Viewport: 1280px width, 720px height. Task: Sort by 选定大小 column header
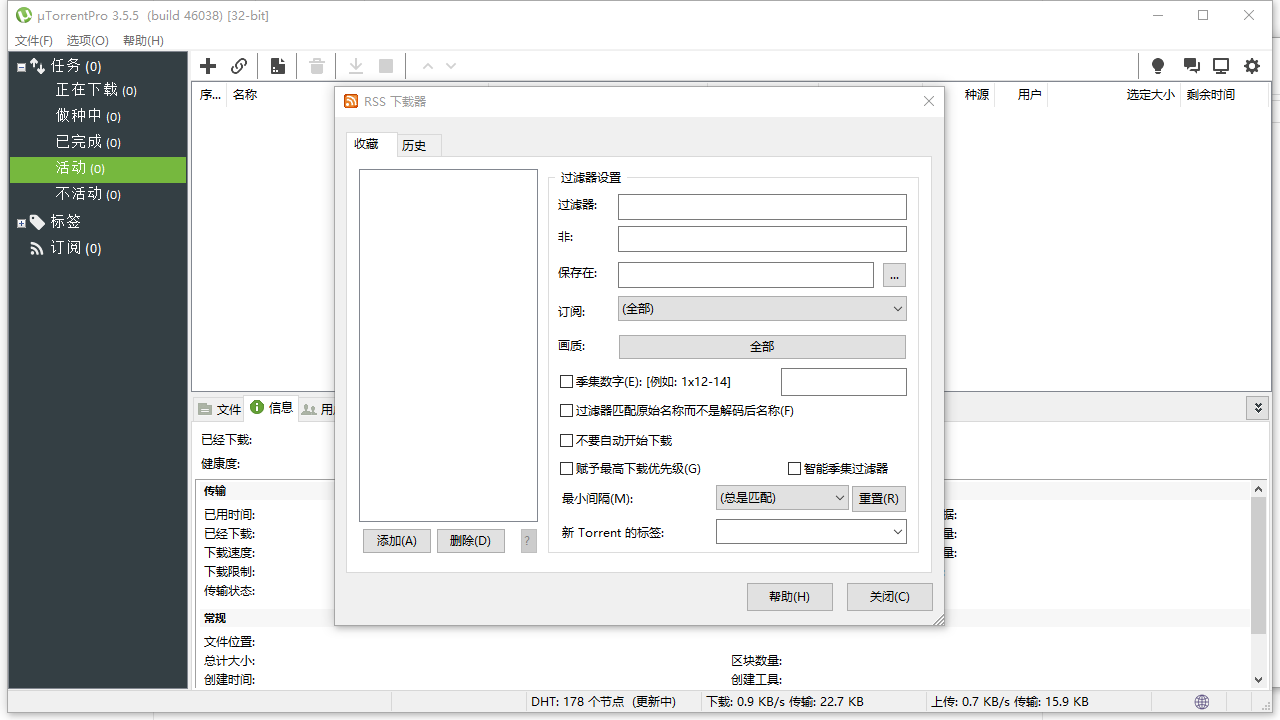pos(1151,95)
